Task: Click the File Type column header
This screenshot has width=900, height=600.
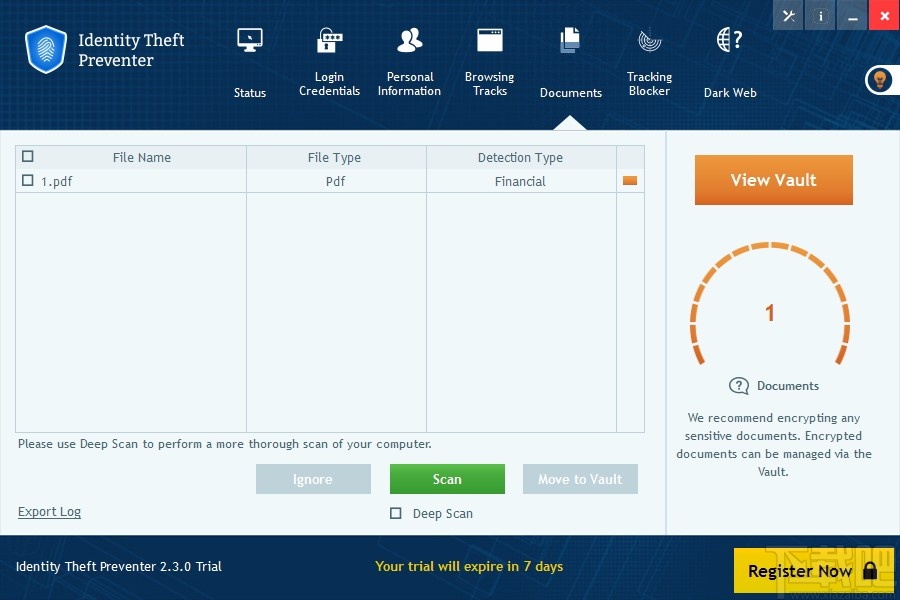Action: pos(334,157)
